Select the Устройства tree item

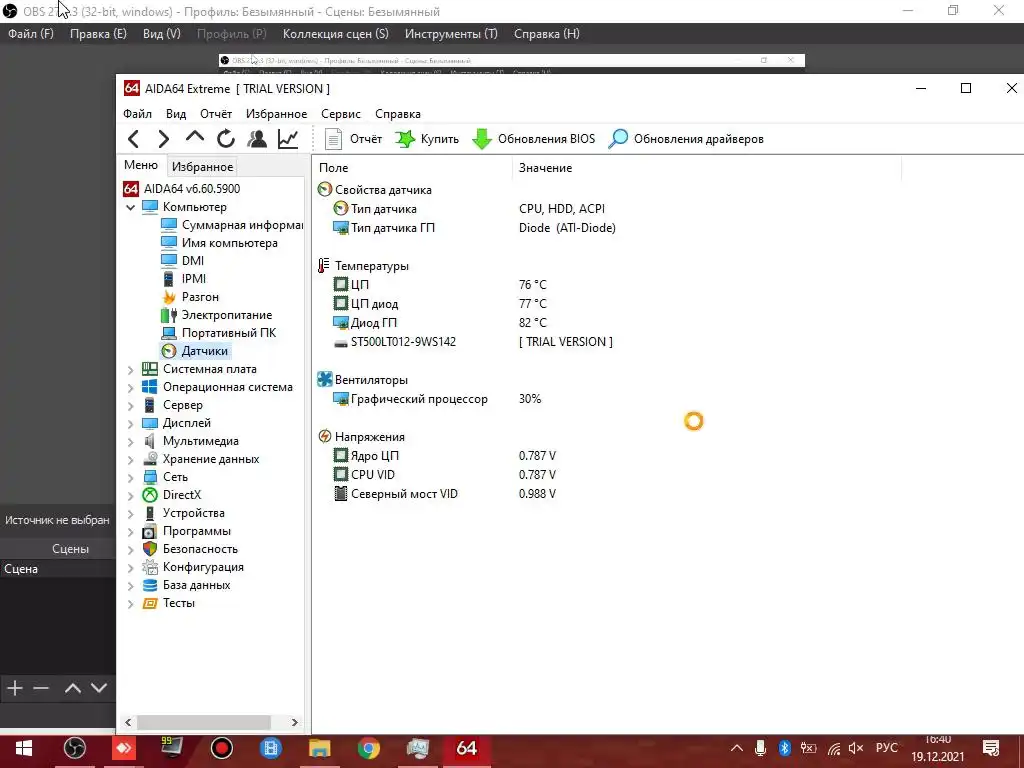[x=184, y=513]
